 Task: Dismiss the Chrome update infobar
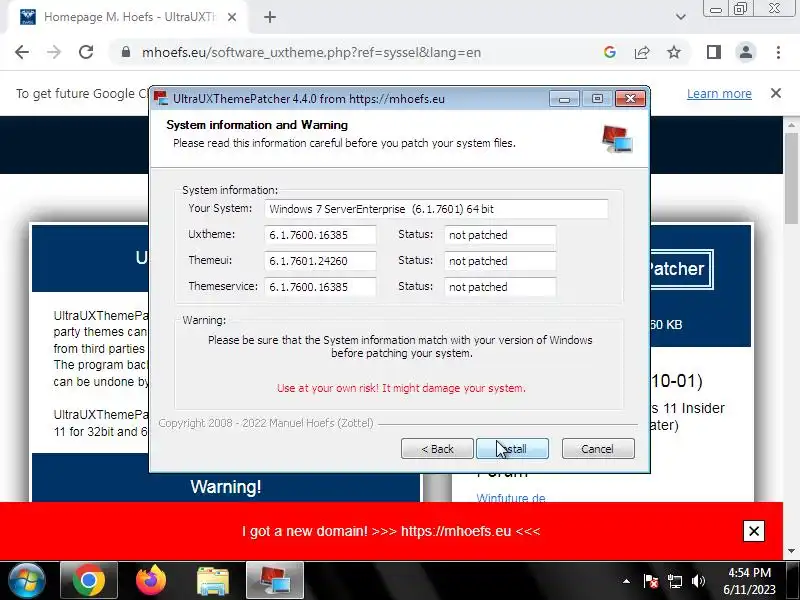coord(776,93)
